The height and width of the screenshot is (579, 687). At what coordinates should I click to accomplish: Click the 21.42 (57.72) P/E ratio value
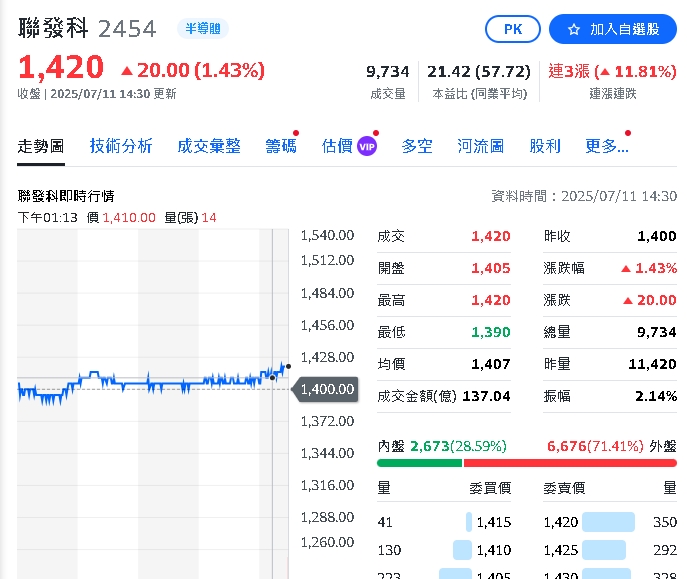pos(479,71)
